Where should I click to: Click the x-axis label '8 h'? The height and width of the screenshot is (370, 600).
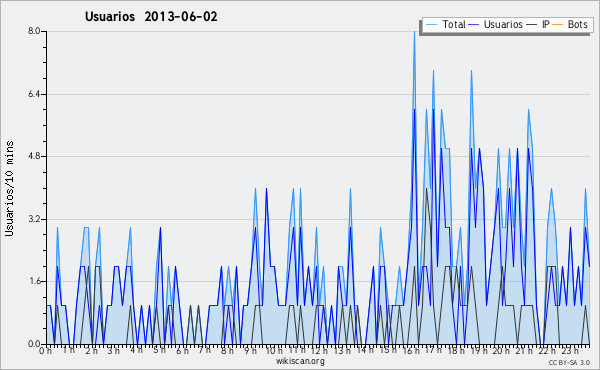pyautogui.click(x=227, y=351)
